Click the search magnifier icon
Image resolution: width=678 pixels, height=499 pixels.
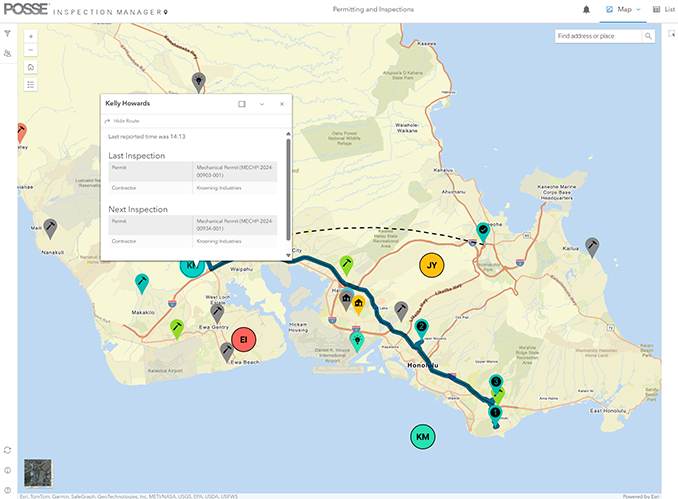(x=648, y=36)
